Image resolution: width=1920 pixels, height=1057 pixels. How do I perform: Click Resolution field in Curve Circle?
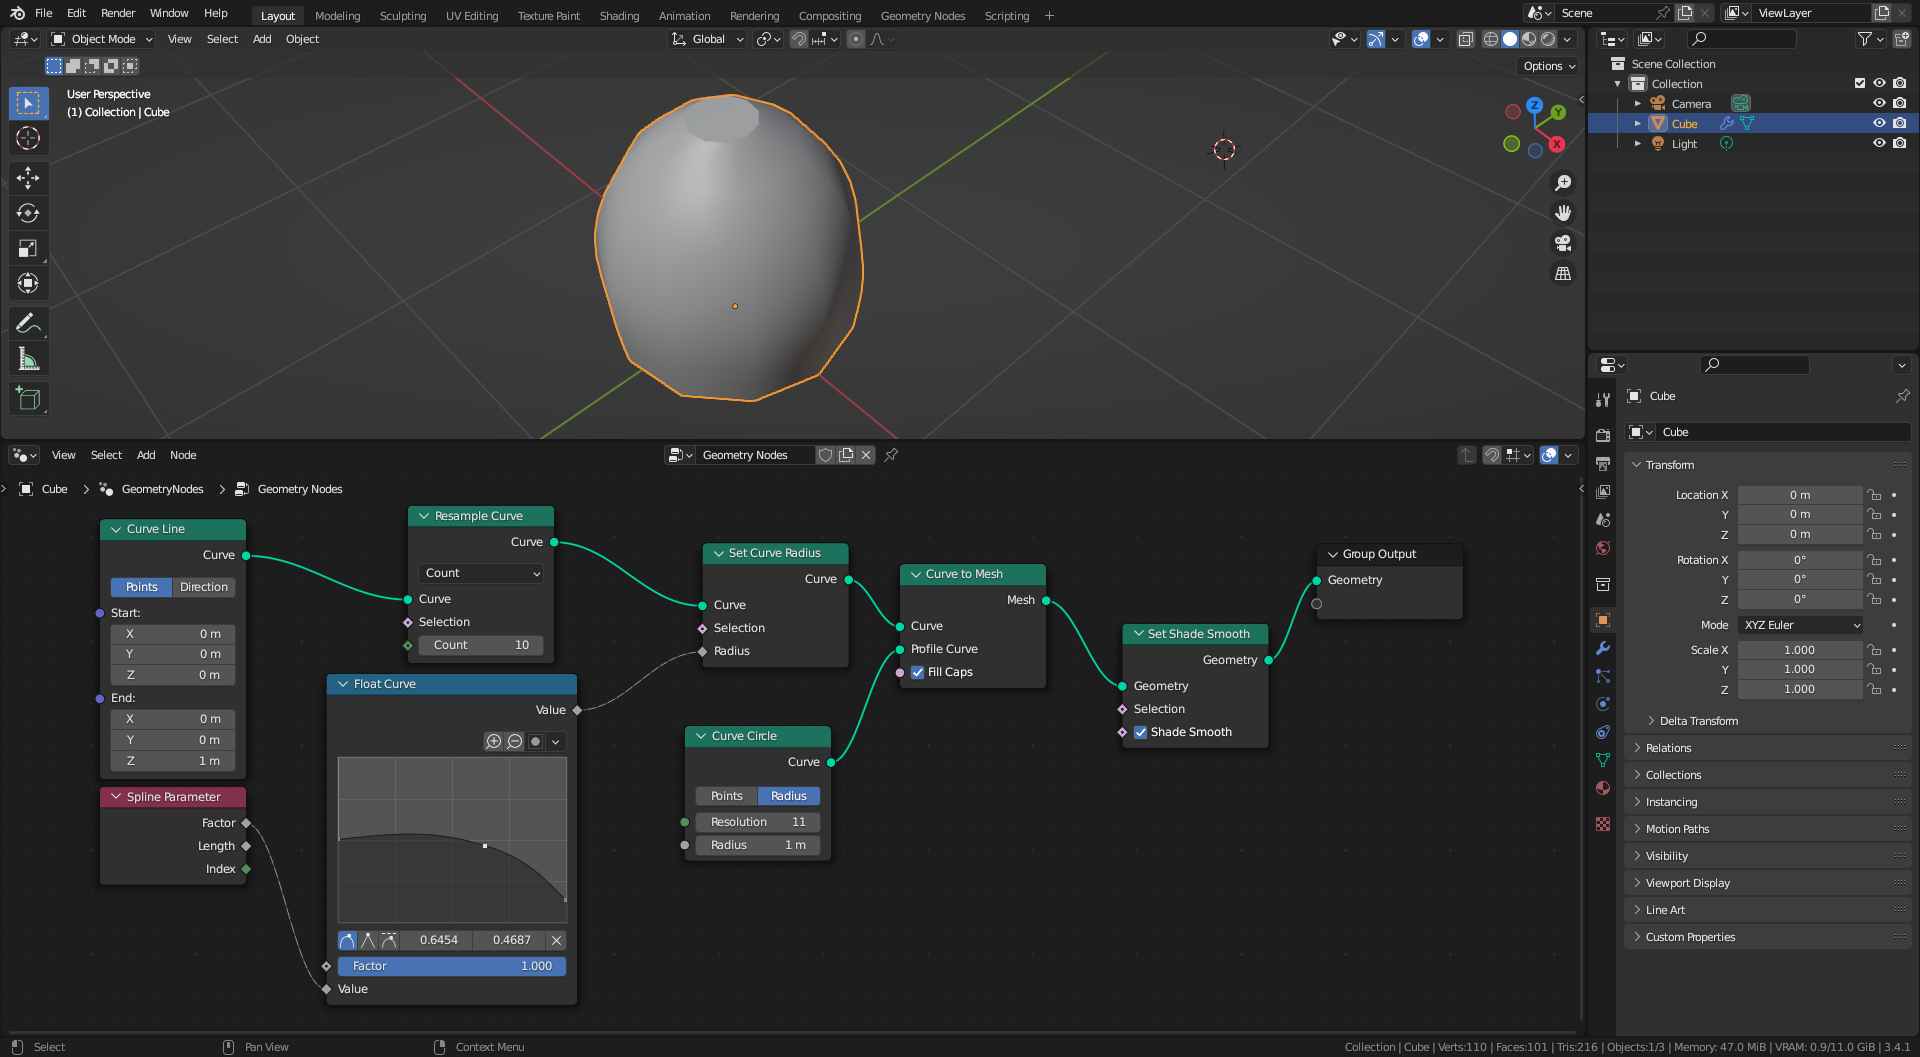(x=758, y=822)
